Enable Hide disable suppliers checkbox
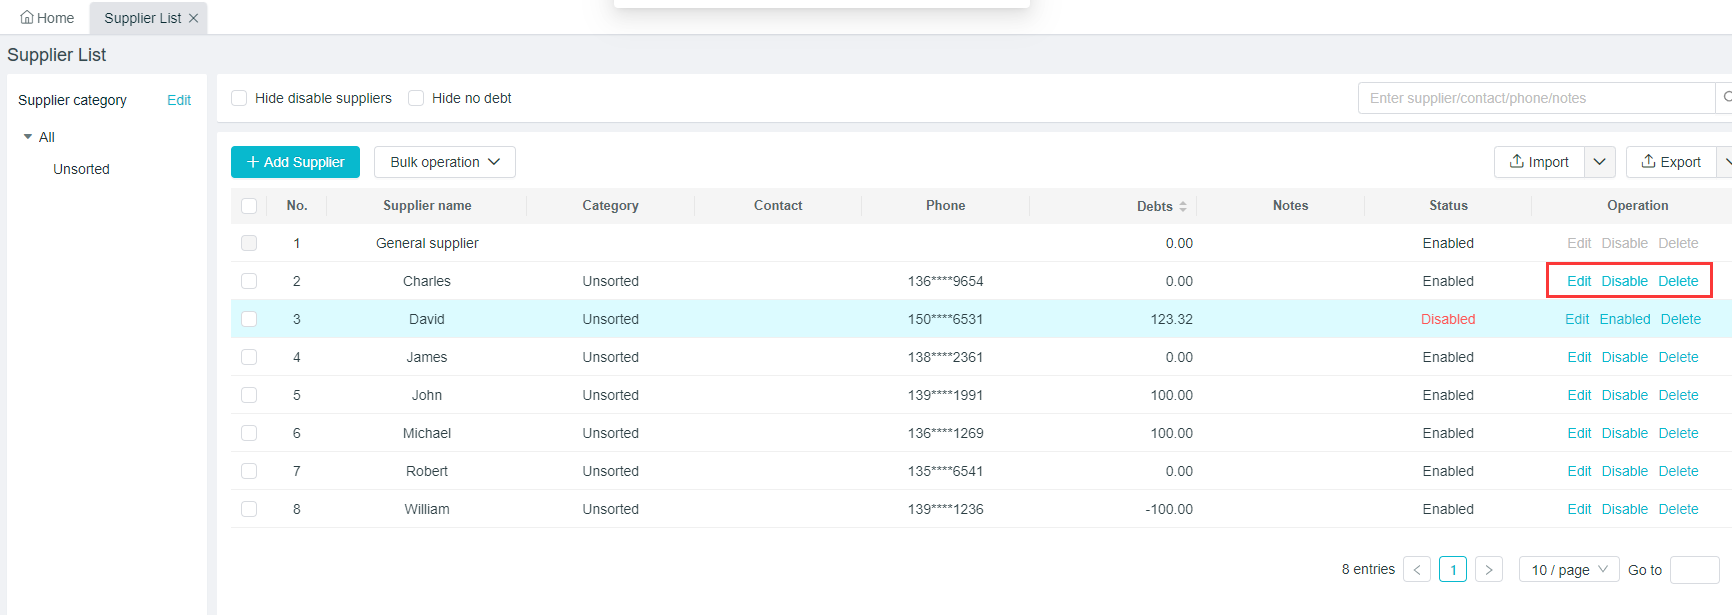The image size is (1732, 615). (239, 98)
